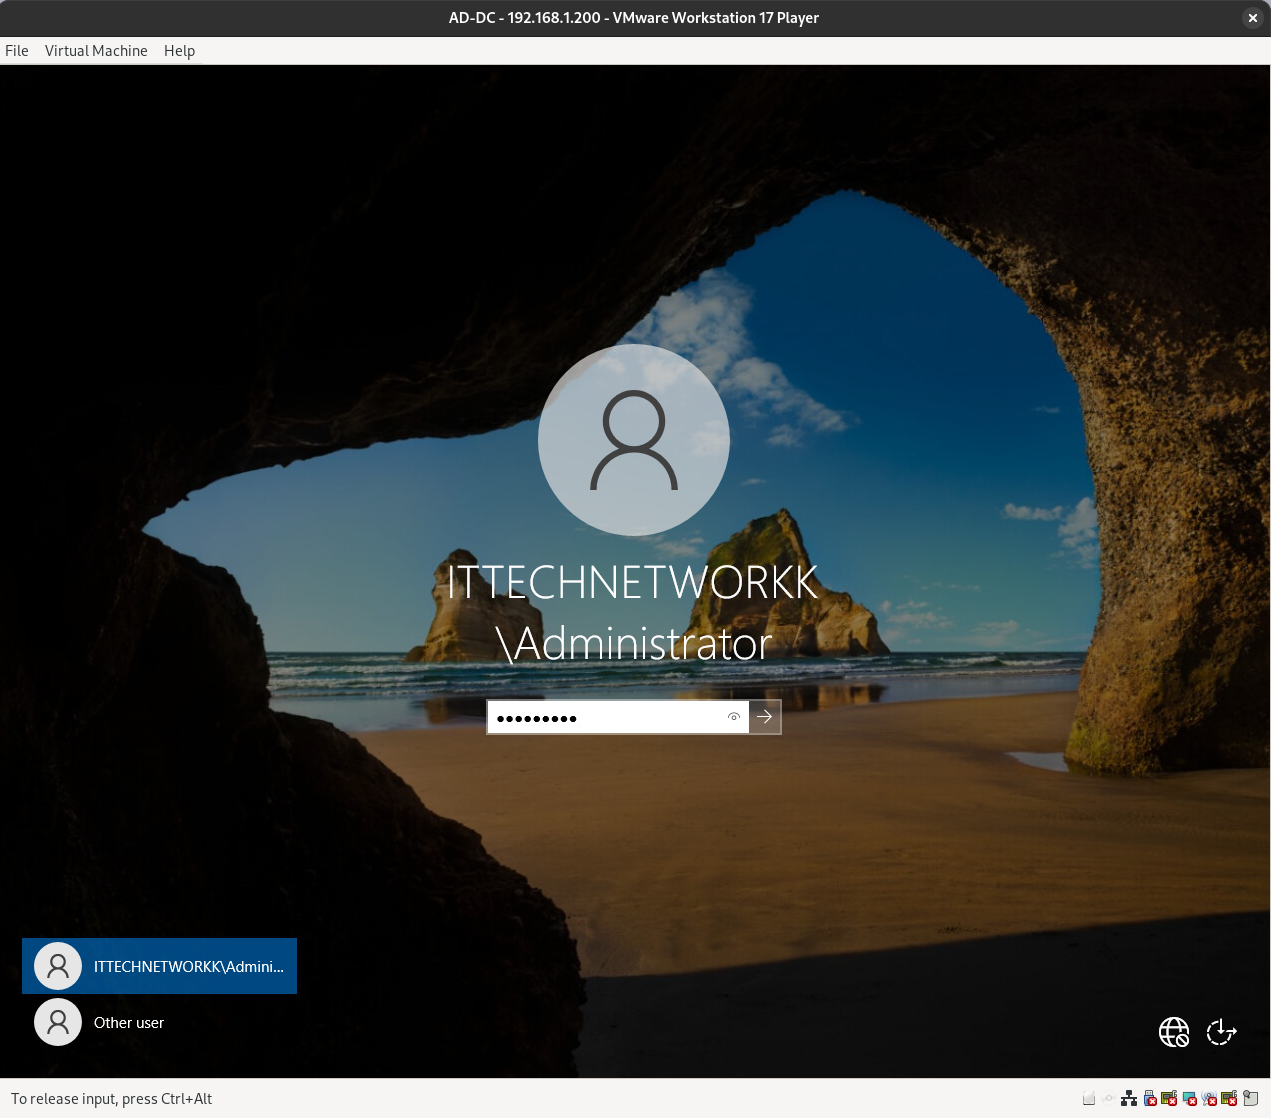
Task: Reveal the password with the eye icon
Action: pos(734,717)
